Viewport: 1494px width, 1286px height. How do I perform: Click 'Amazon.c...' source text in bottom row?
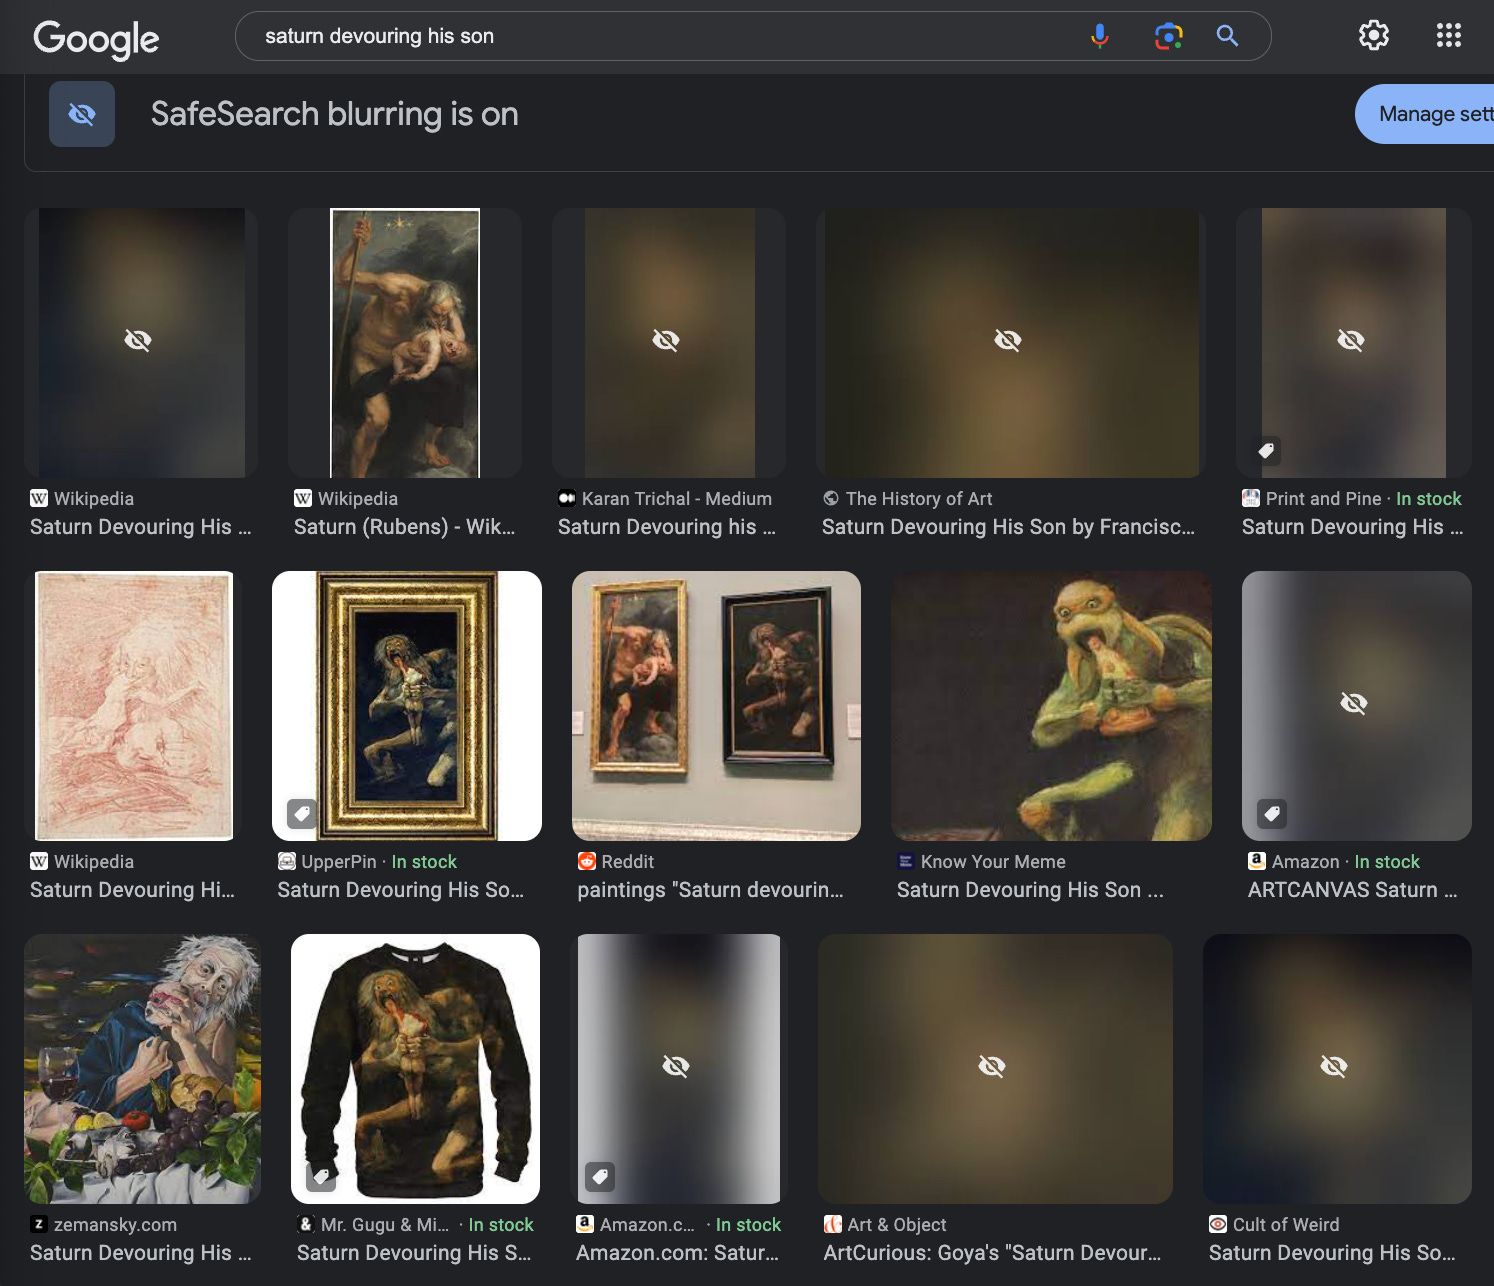click(647, 1224)
